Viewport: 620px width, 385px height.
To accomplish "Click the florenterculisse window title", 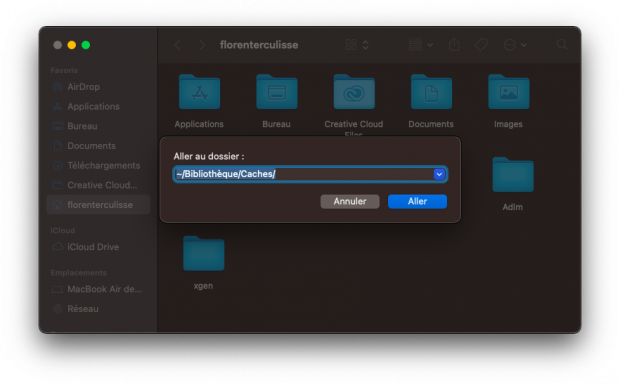I will click(259, 45).
